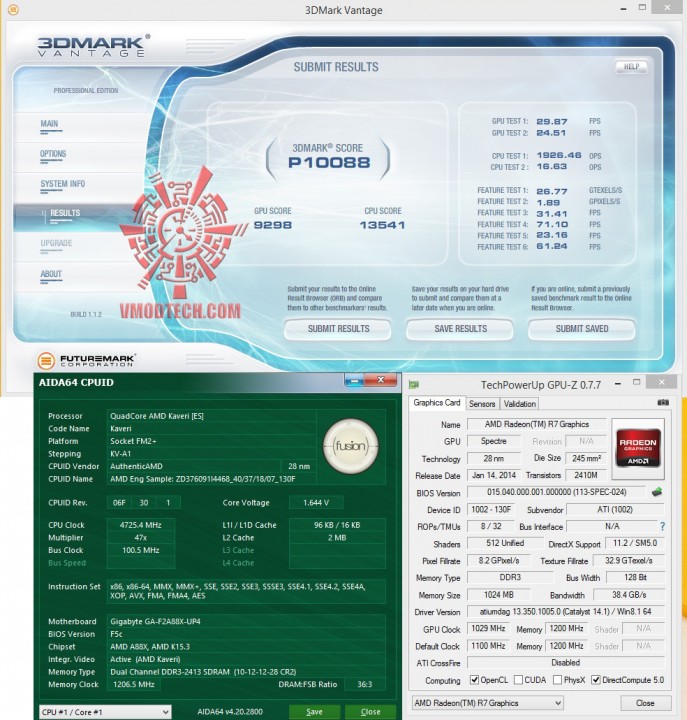Open the AMD Radeon R7 Graphics adapter dropdown
Screen dimensions: 687x720
point(488,703)
